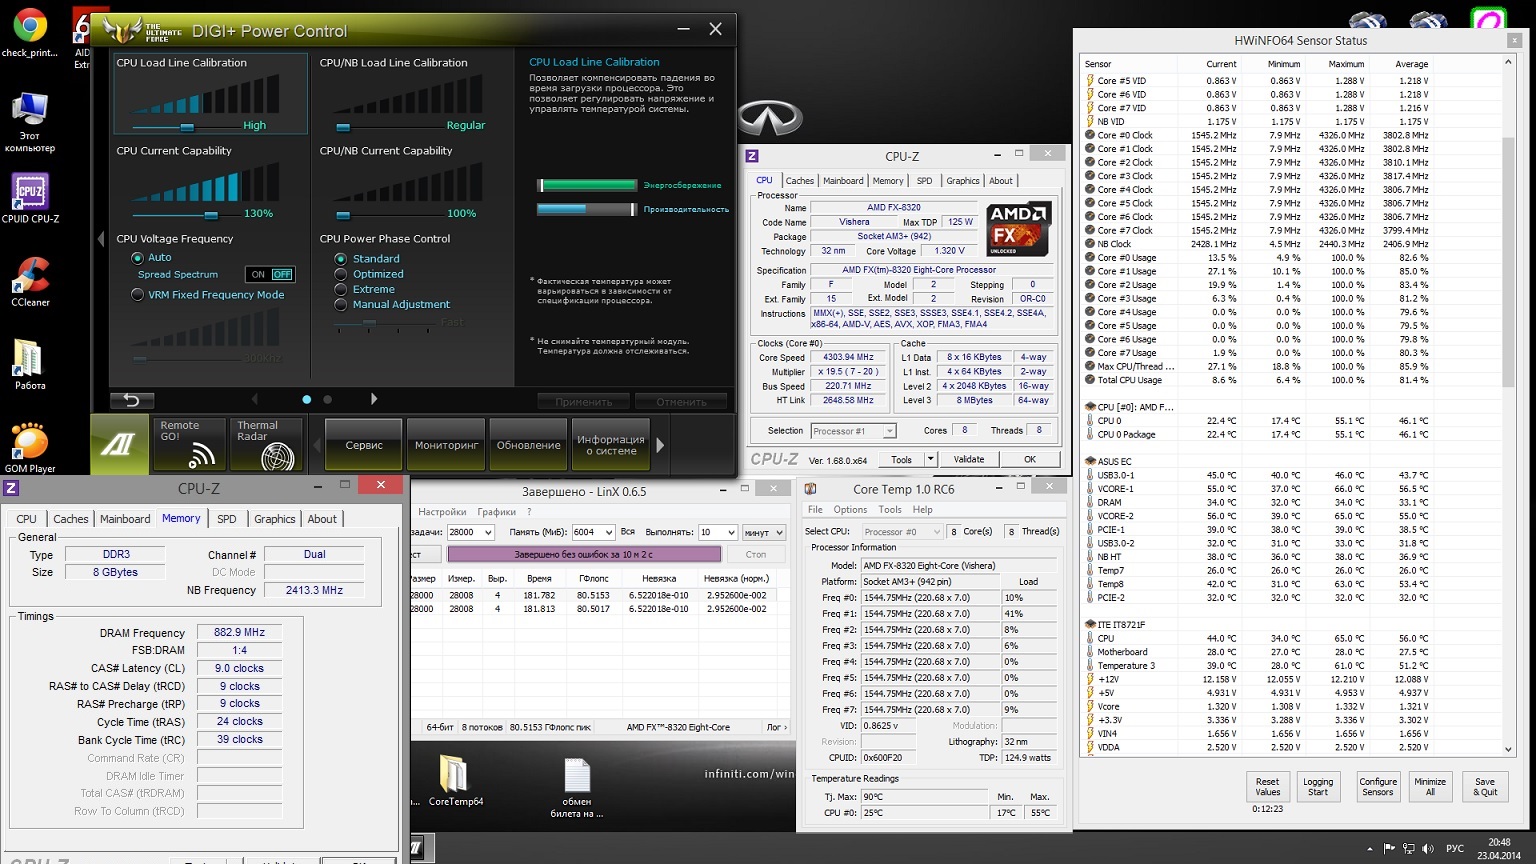
Task: Open Google Chrome desktop shortcut
Action: click(x=29, y=33)
